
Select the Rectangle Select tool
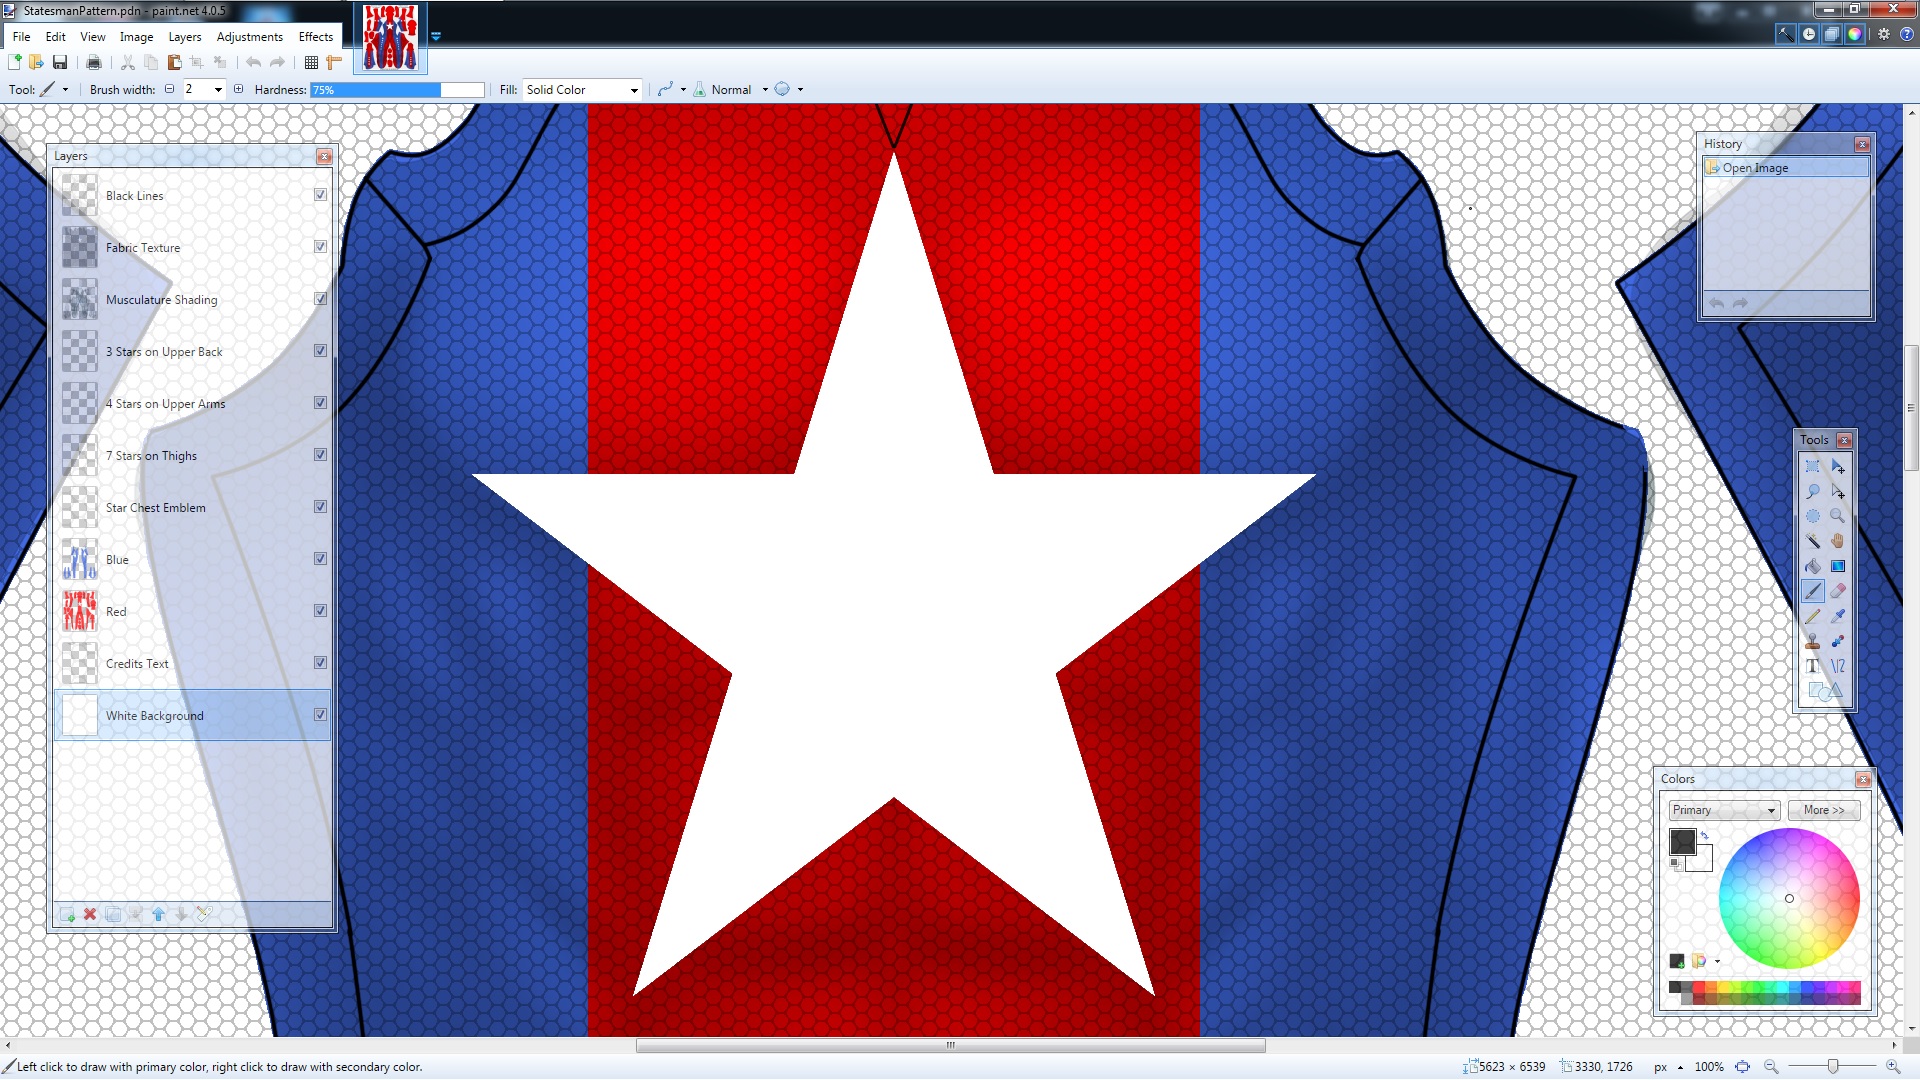tap(1812, 466)
